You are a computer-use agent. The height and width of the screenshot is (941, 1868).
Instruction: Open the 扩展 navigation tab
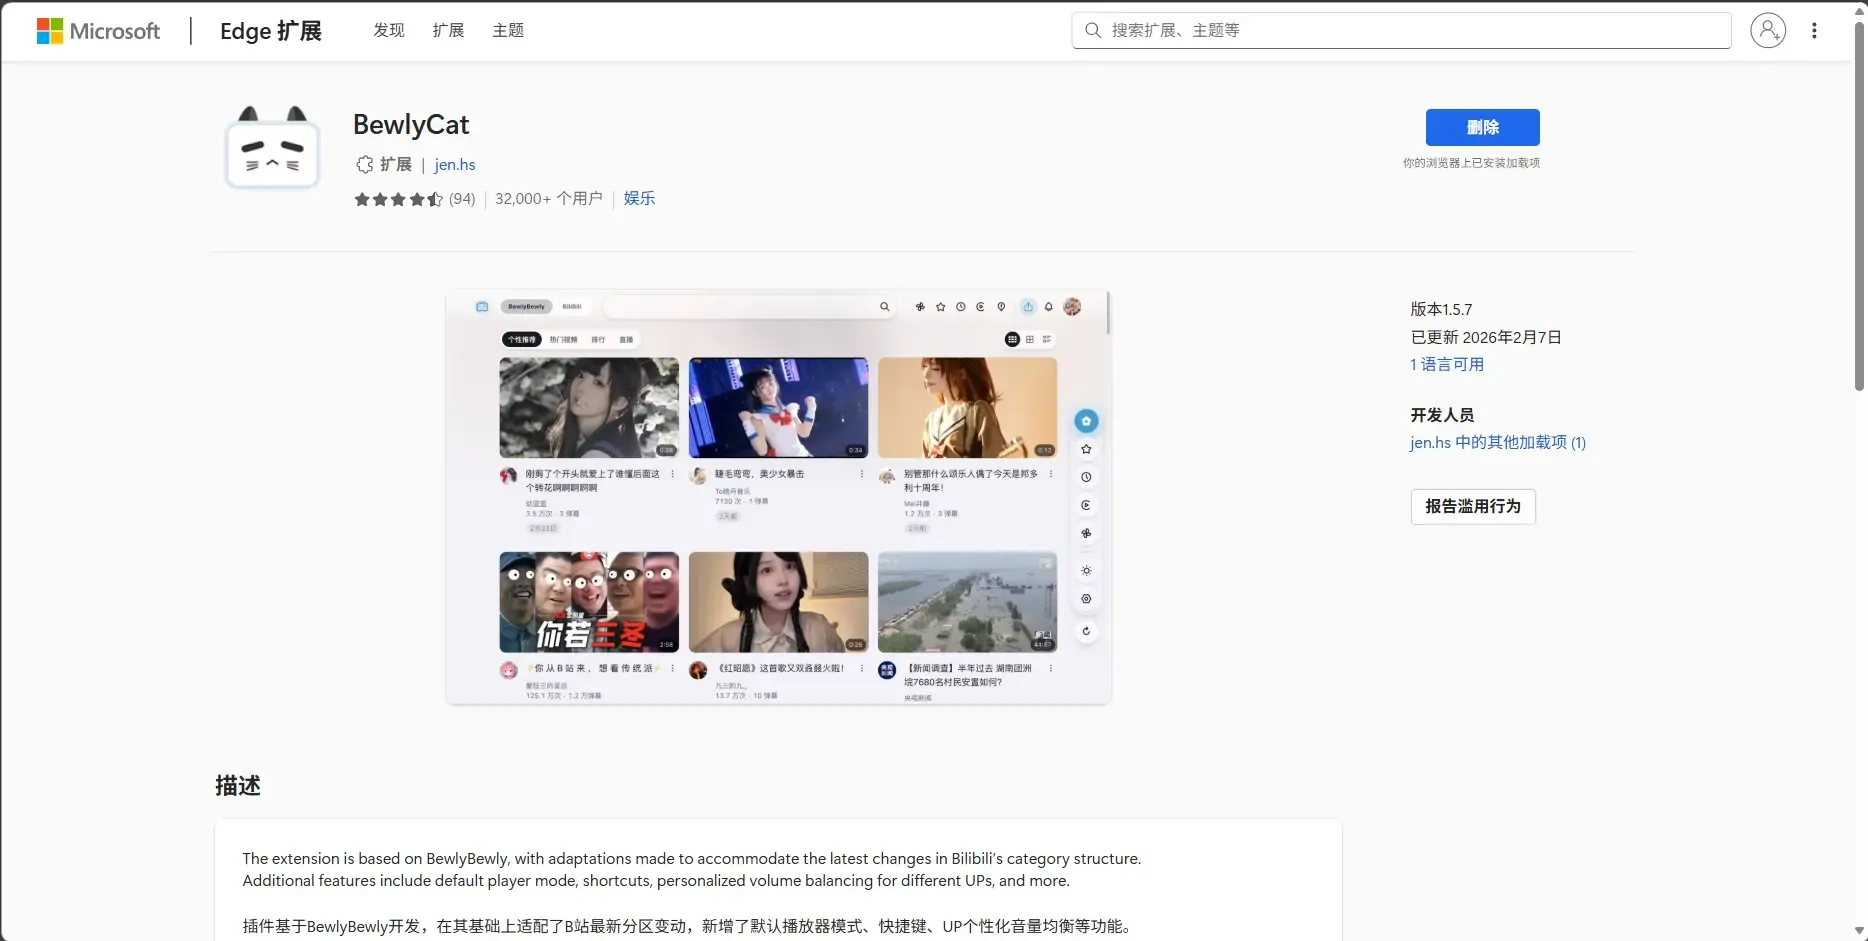coord(448,31)
